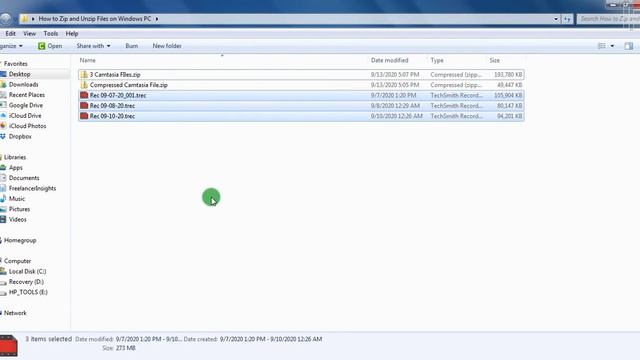Select Computer in the navigation pane
The height and width of the screenshot is (360, 640).
pyautogui.click(x=17, y=261)
